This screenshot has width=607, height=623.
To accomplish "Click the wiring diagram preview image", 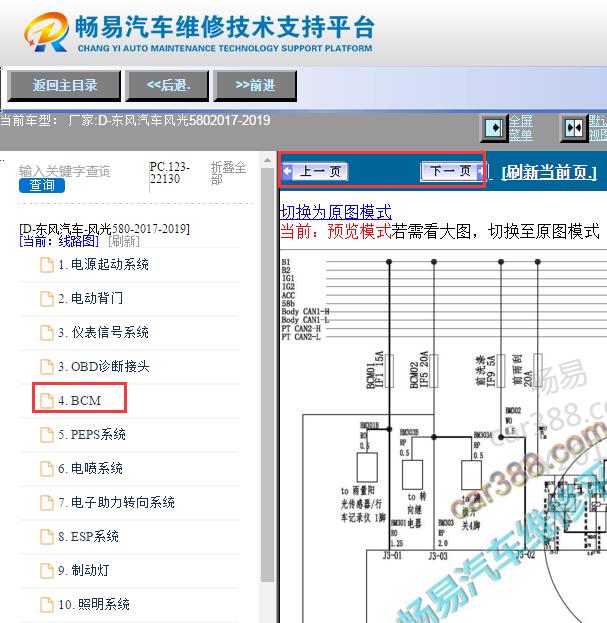I will click(x=443, y=436).
